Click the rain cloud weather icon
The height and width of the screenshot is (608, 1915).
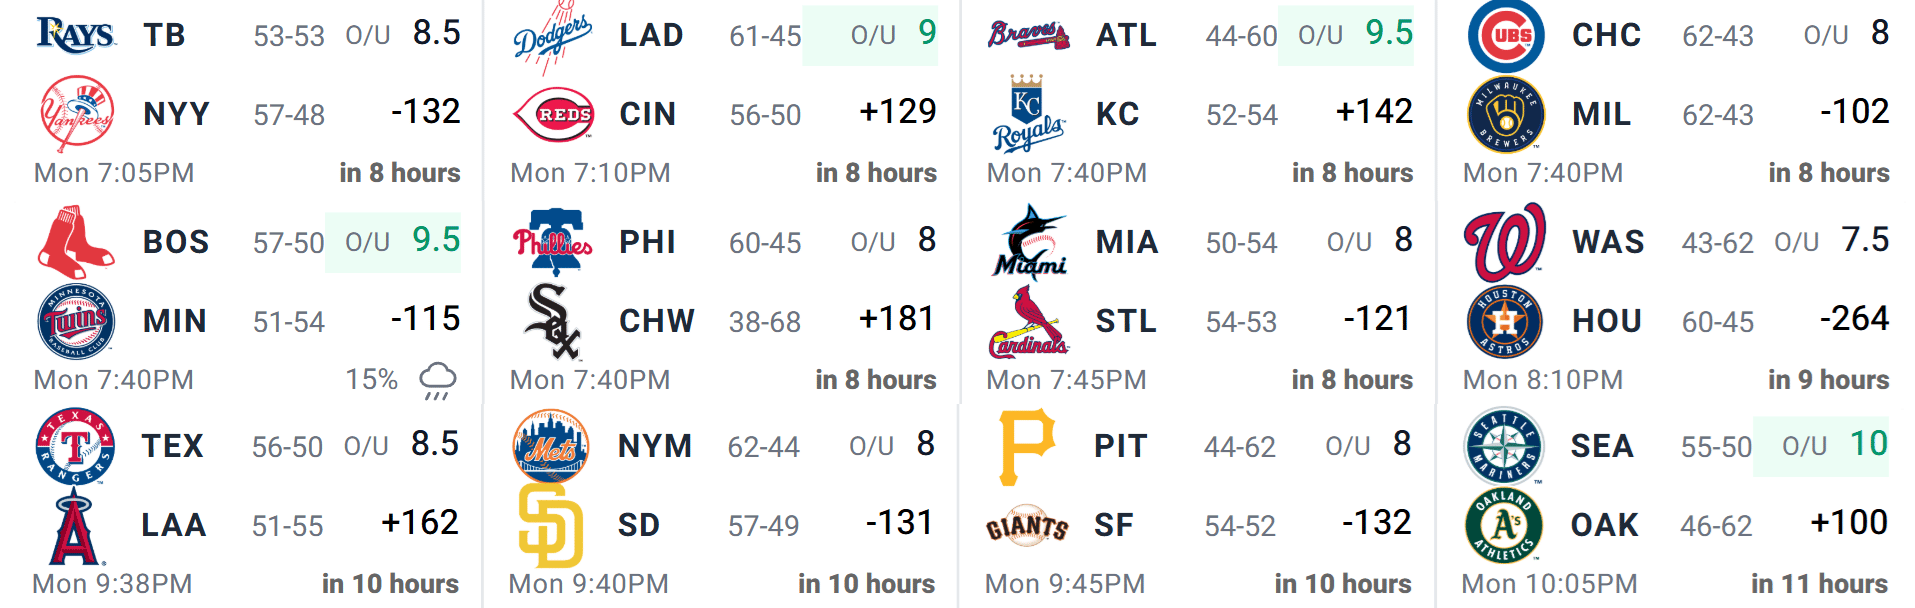[x=437, y=381]
